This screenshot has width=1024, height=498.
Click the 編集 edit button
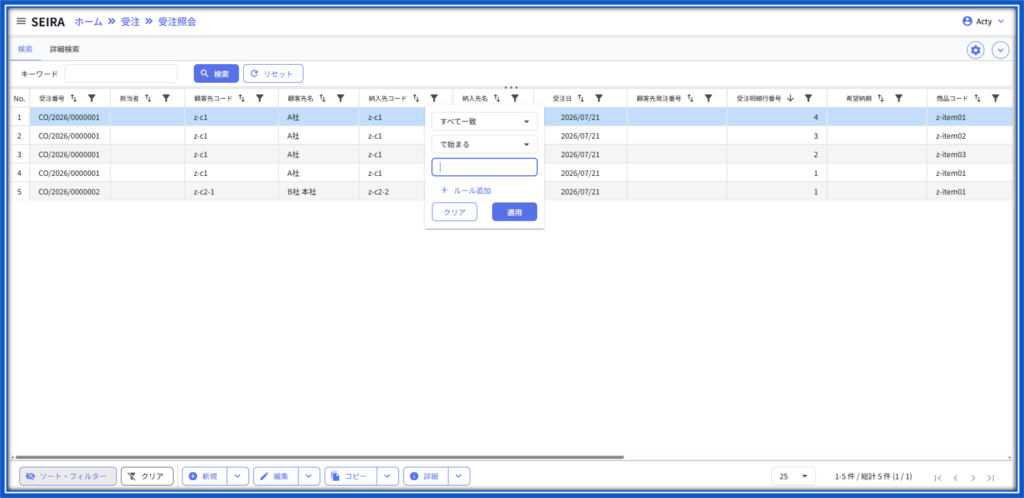276,476
